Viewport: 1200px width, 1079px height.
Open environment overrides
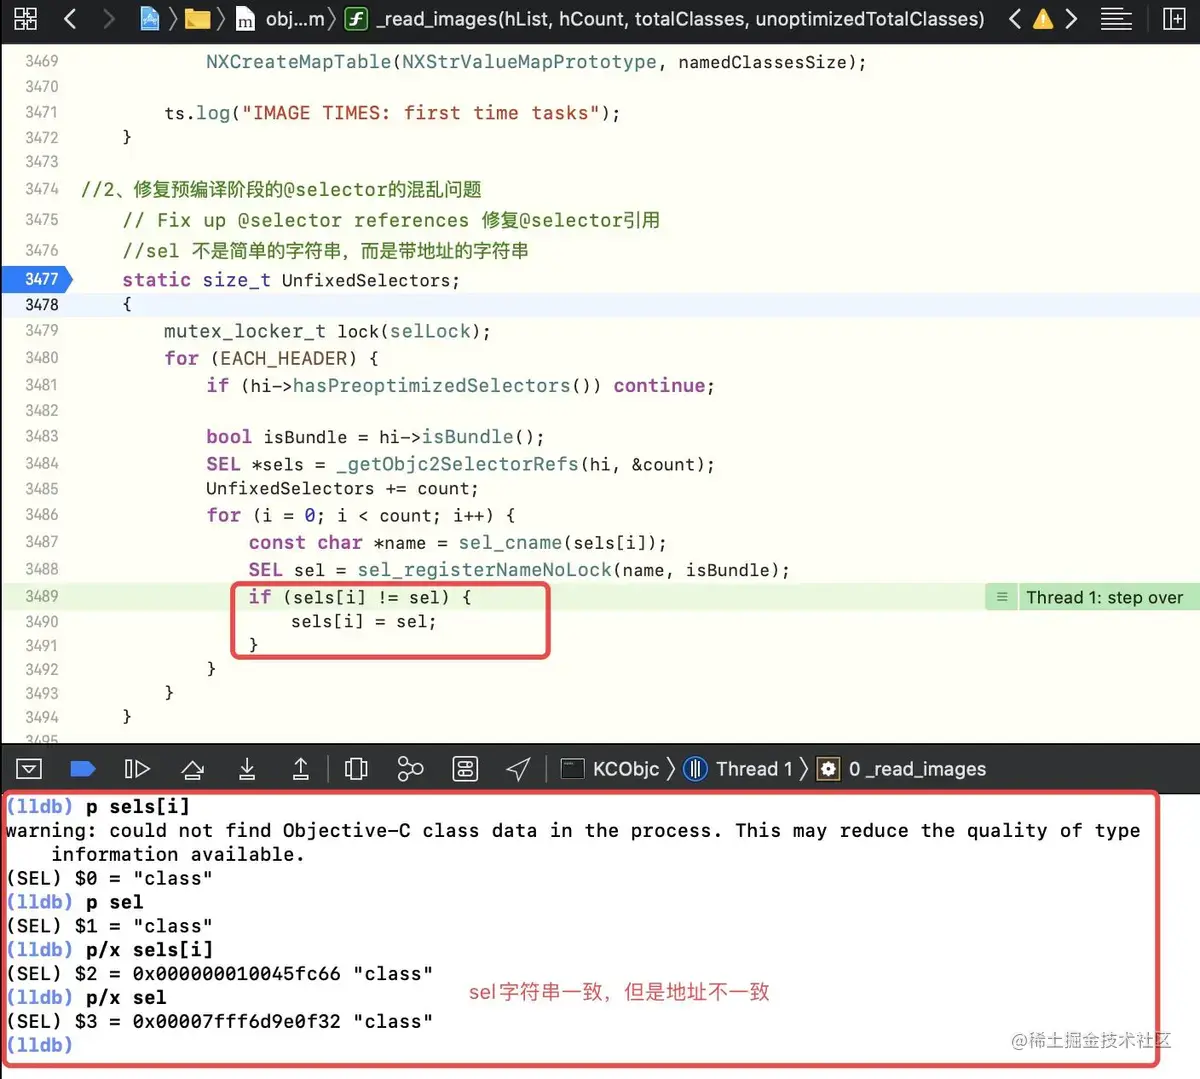click(x=465, y=769)
